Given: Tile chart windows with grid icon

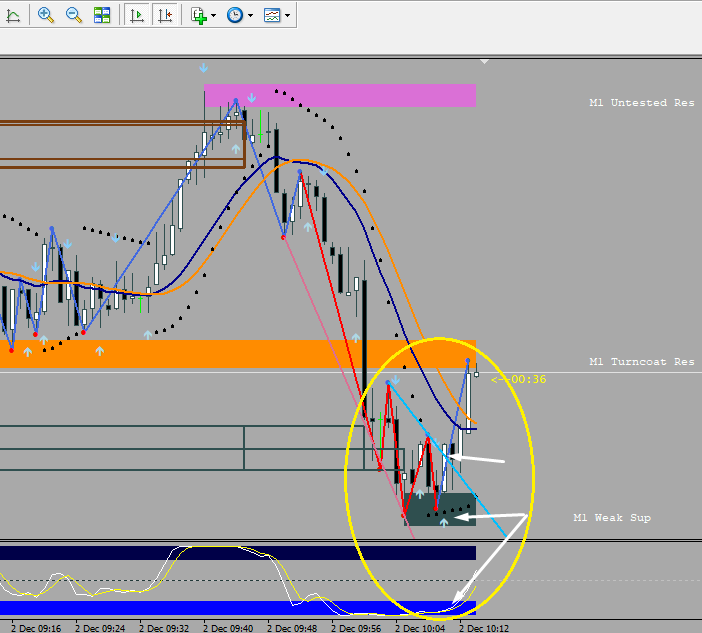Looking at the screenshot, I should (102, 16).
